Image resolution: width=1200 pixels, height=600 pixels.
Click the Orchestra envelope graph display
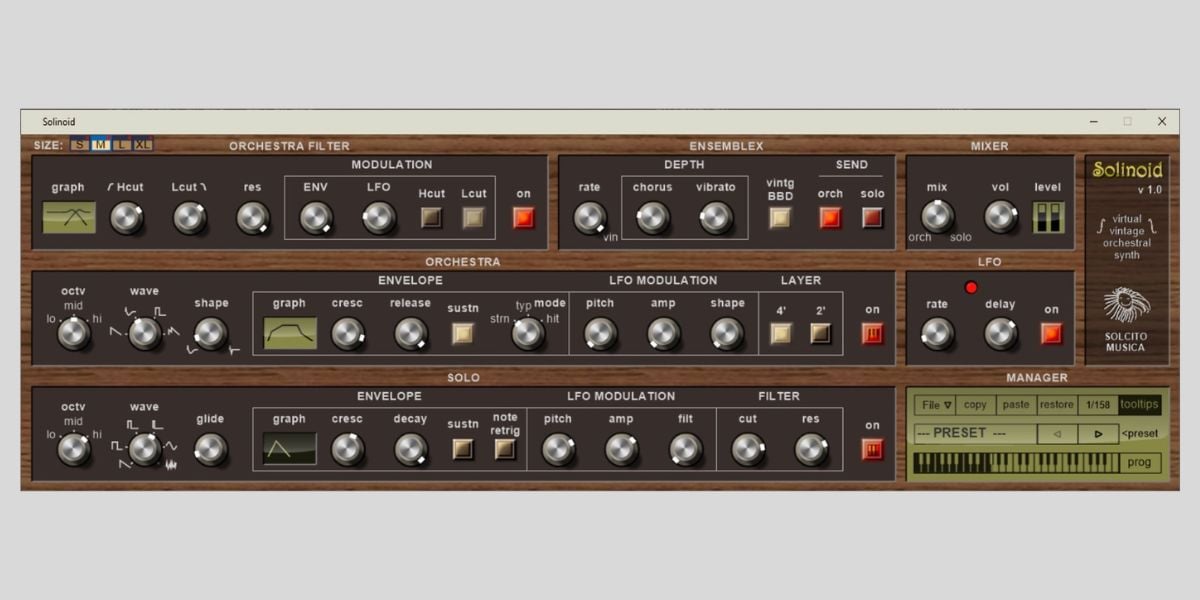[x=290, y=333]
